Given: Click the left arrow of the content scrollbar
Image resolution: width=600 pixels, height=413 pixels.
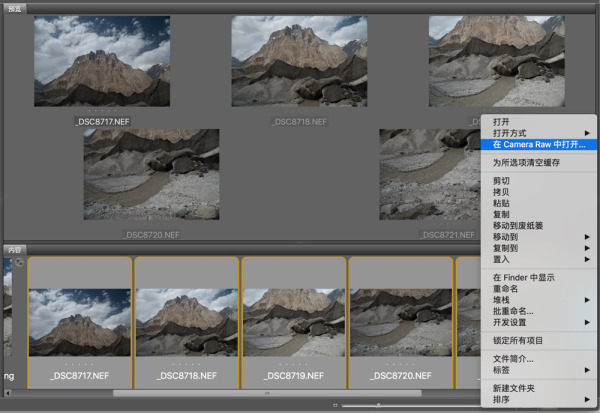Looking at the screenshot, I should pos(8,393).
